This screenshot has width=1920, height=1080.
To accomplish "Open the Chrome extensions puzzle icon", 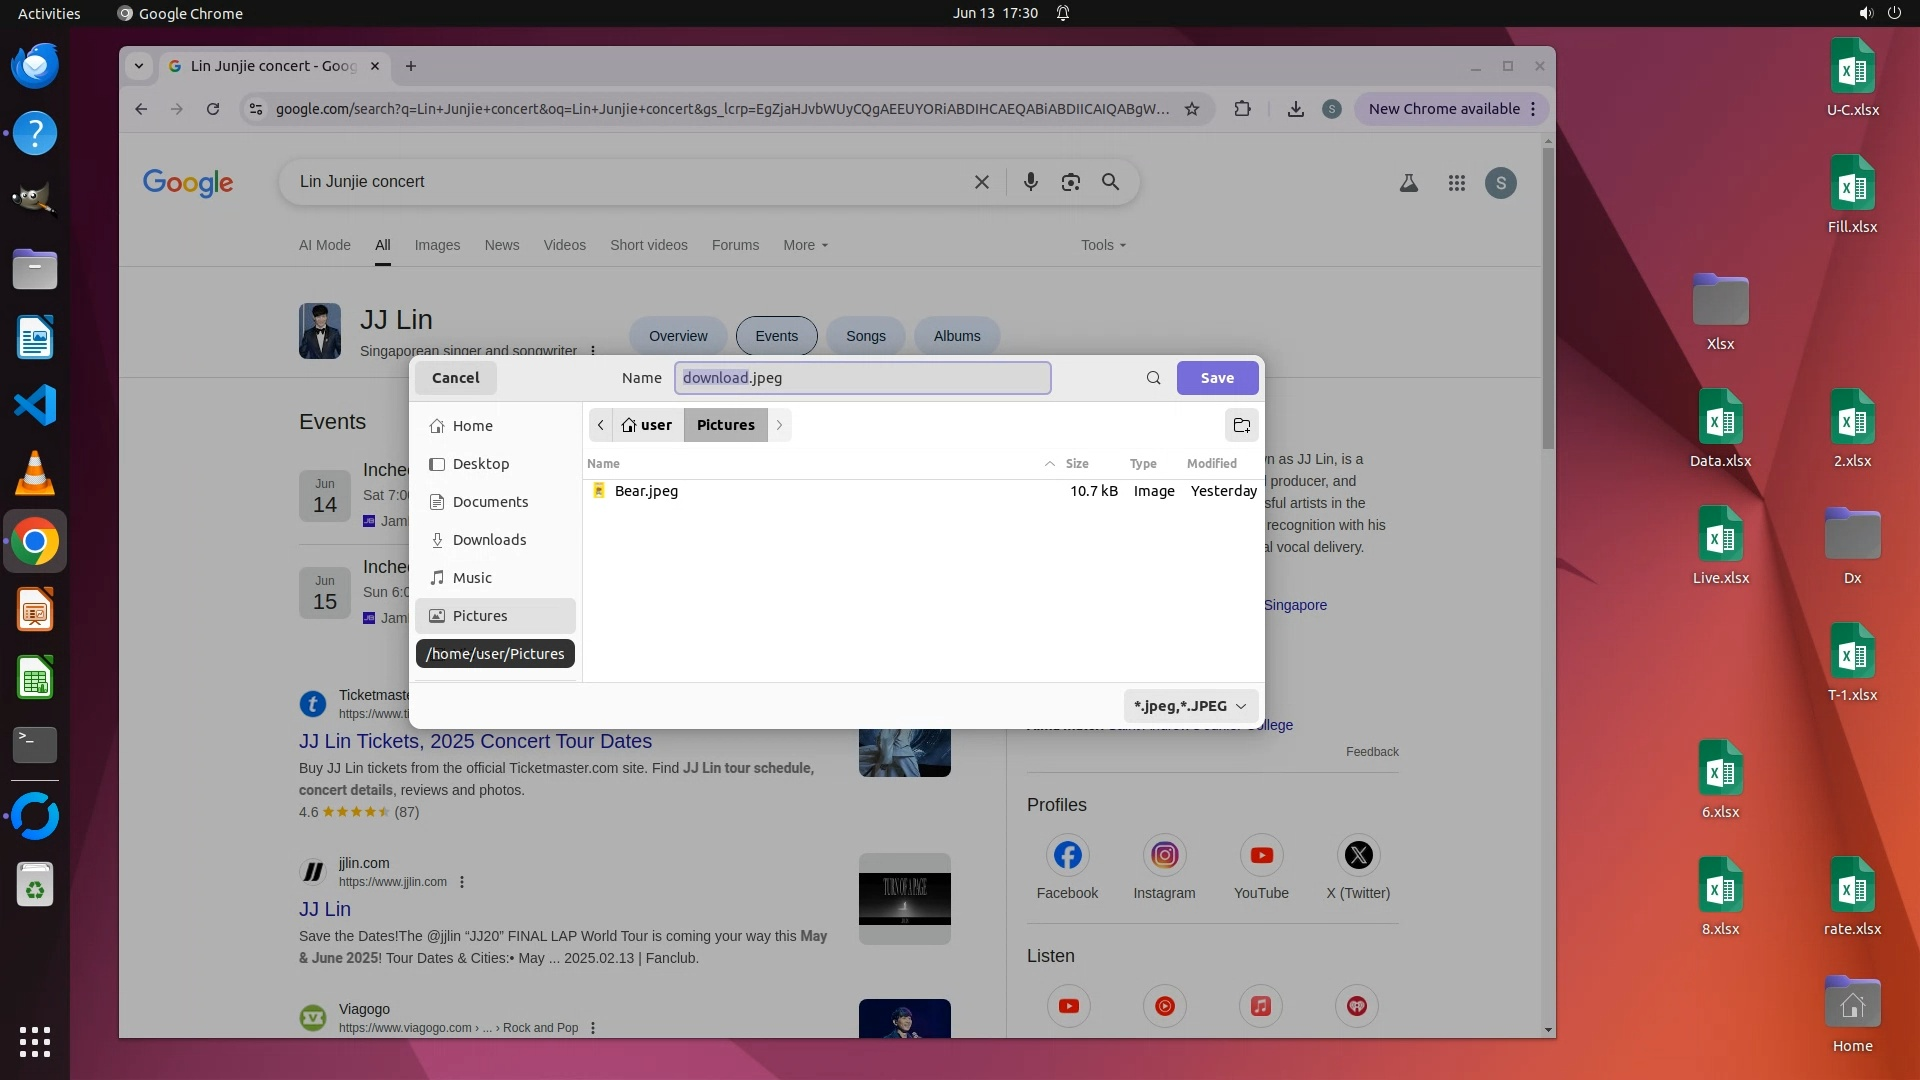I will tap(1242, 109).
